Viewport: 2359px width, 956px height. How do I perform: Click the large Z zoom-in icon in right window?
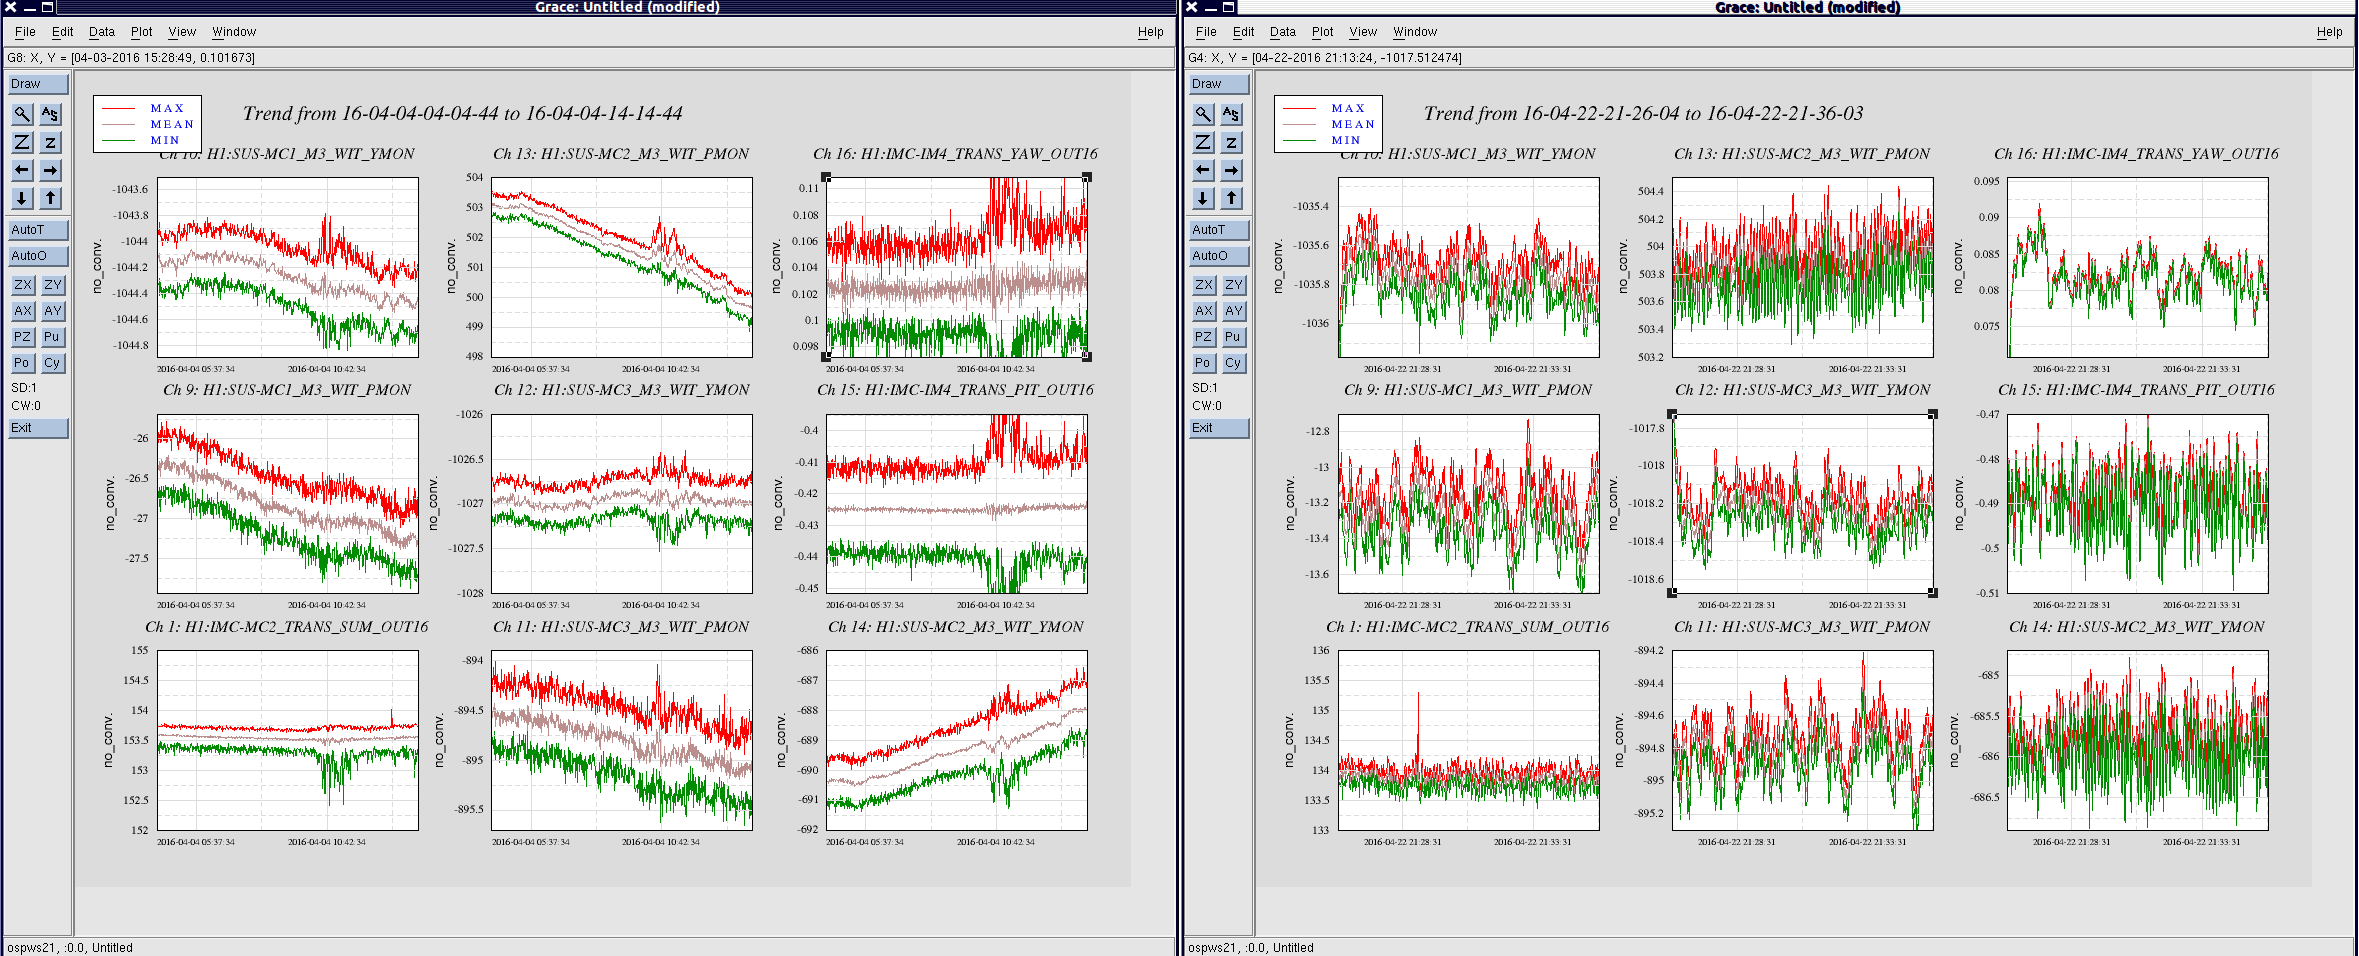coord(1203,142)
